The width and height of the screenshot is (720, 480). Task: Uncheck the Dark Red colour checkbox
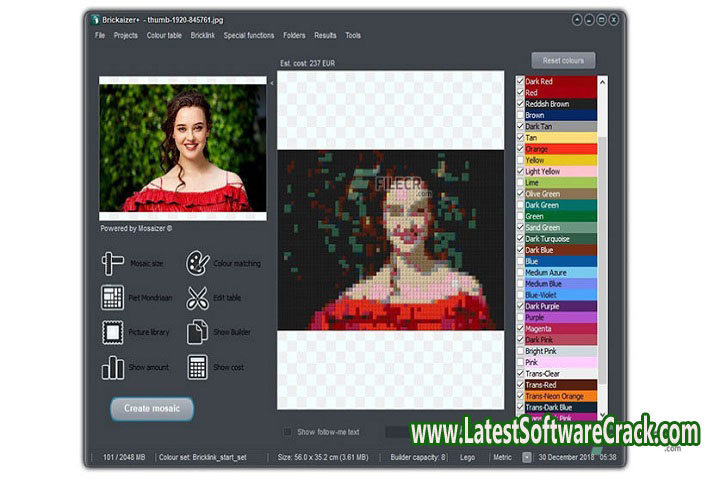pos(519,81)
